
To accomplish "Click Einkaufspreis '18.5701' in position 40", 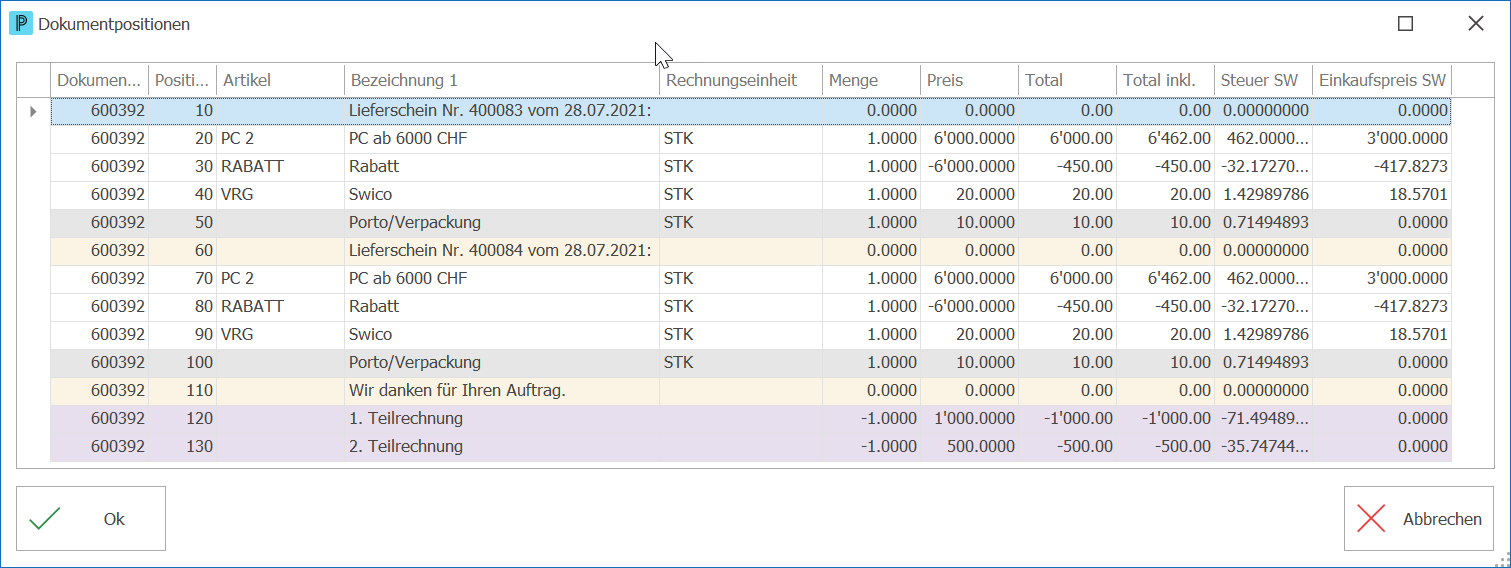I will (x=1419, y=195).
